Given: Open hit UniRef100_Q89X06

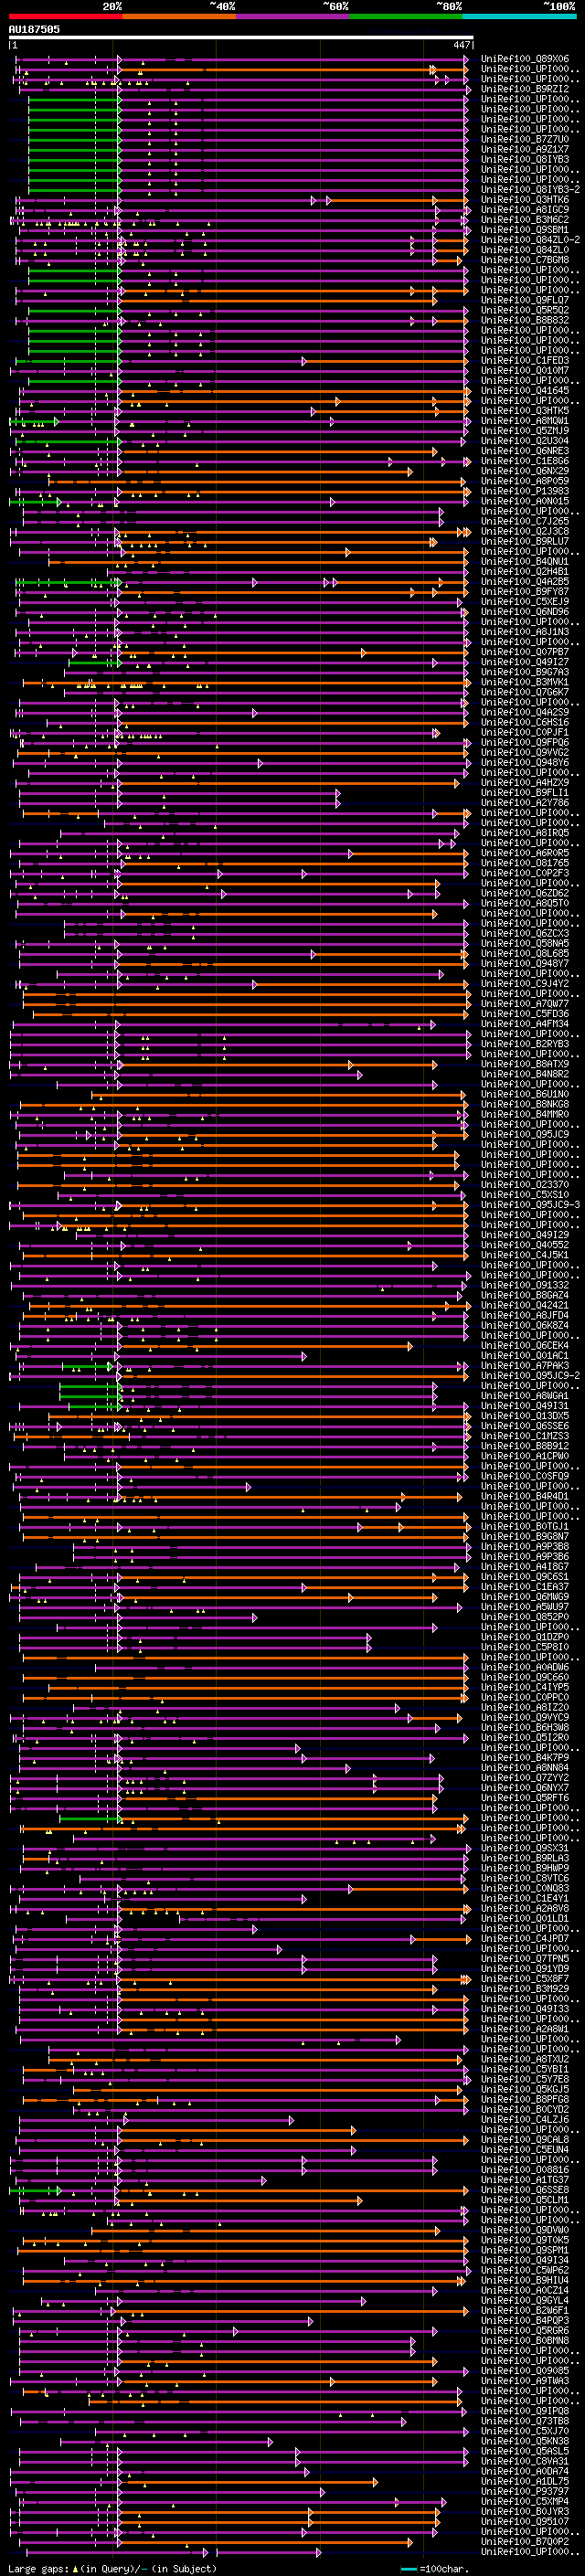Looking at the screenshot, I should pos(524,59).
